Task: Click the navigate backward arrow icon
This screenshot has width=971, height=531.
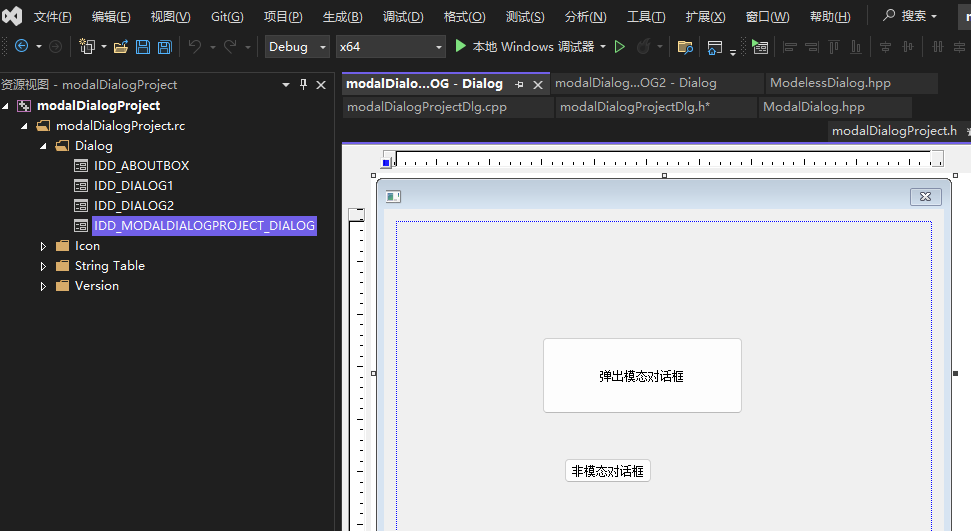Action: coord(21,46)
